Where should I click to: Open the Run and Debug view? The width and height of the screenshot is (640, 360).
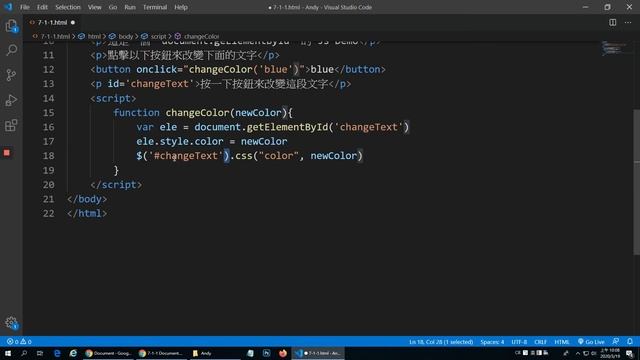[x=11, y=100]
